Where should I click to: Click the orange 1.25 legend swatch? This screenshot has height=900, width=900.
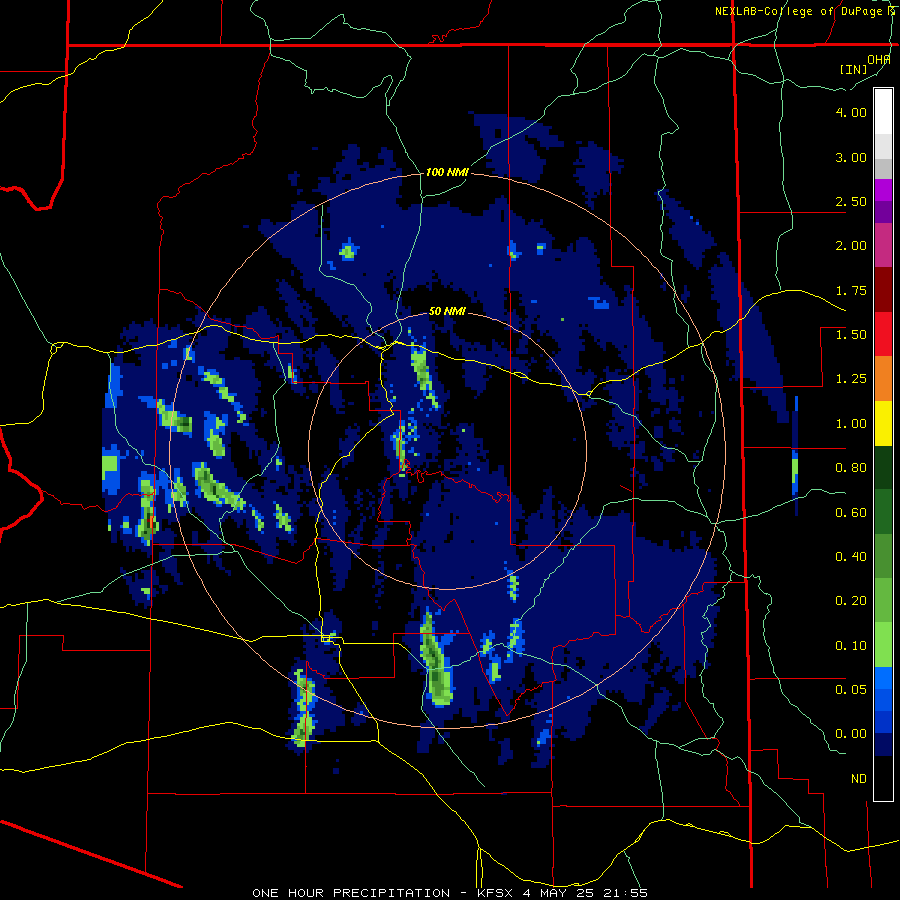[883, 379]
